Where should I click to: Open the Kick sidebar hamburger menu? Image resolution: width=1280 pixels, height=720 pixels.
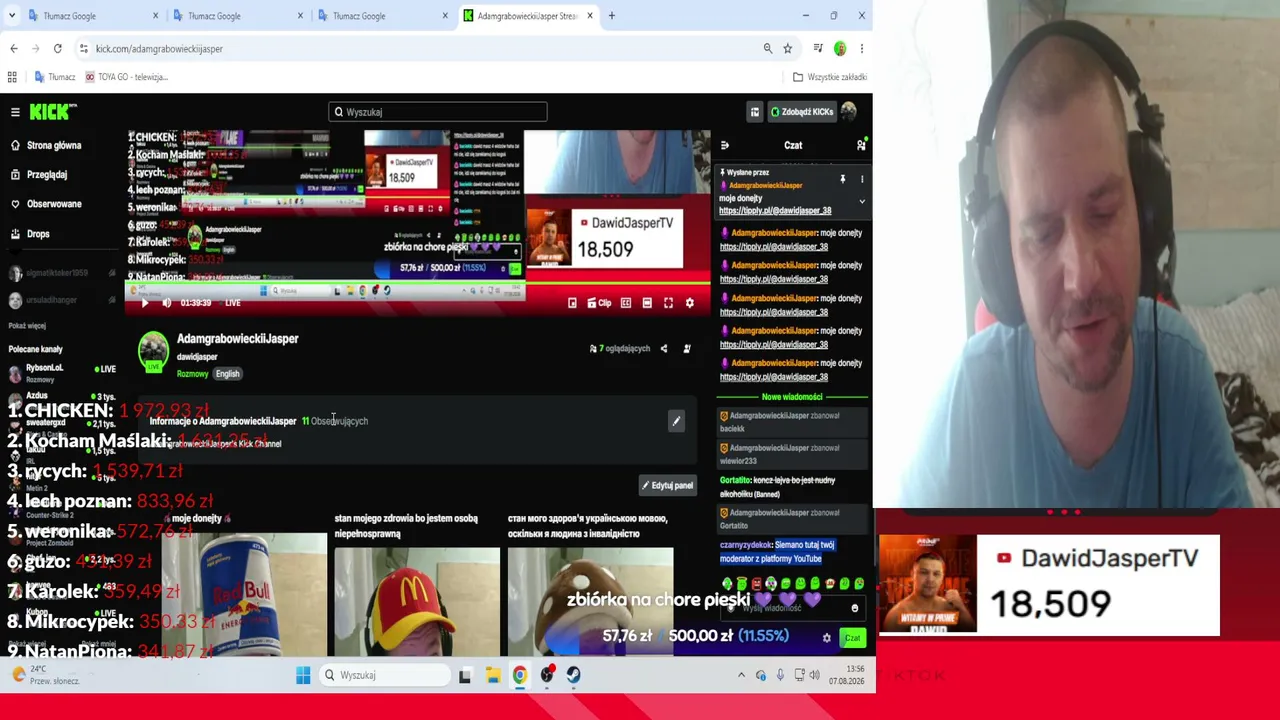coord(15,112)
